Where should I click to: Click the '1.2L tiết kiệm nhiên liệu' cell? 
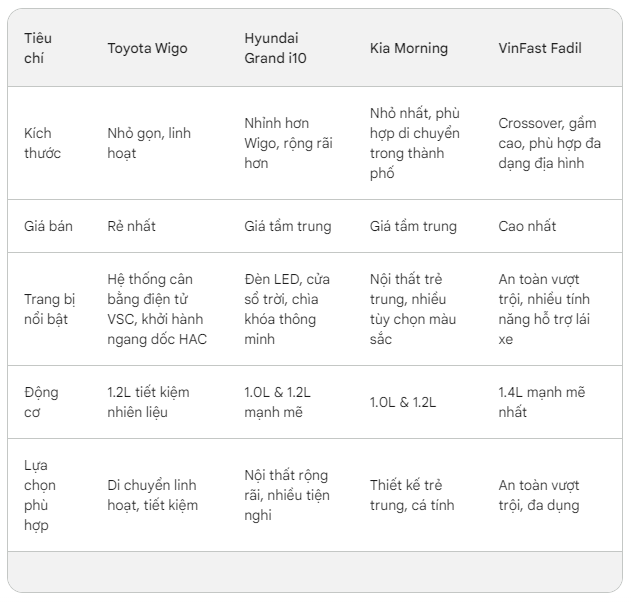click(148, 402)
